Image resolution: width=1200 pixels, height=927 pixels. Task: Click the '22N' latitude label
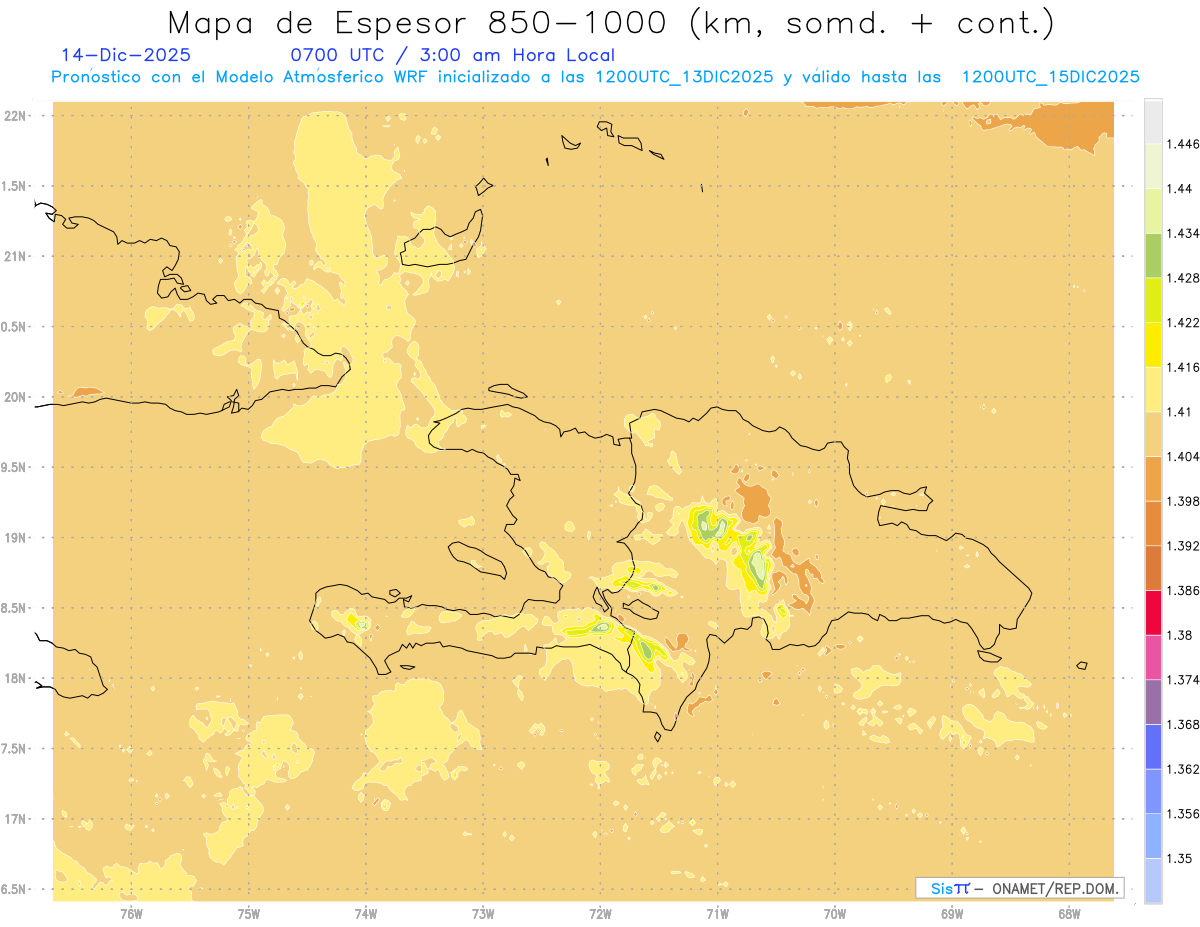click(15, 115)
